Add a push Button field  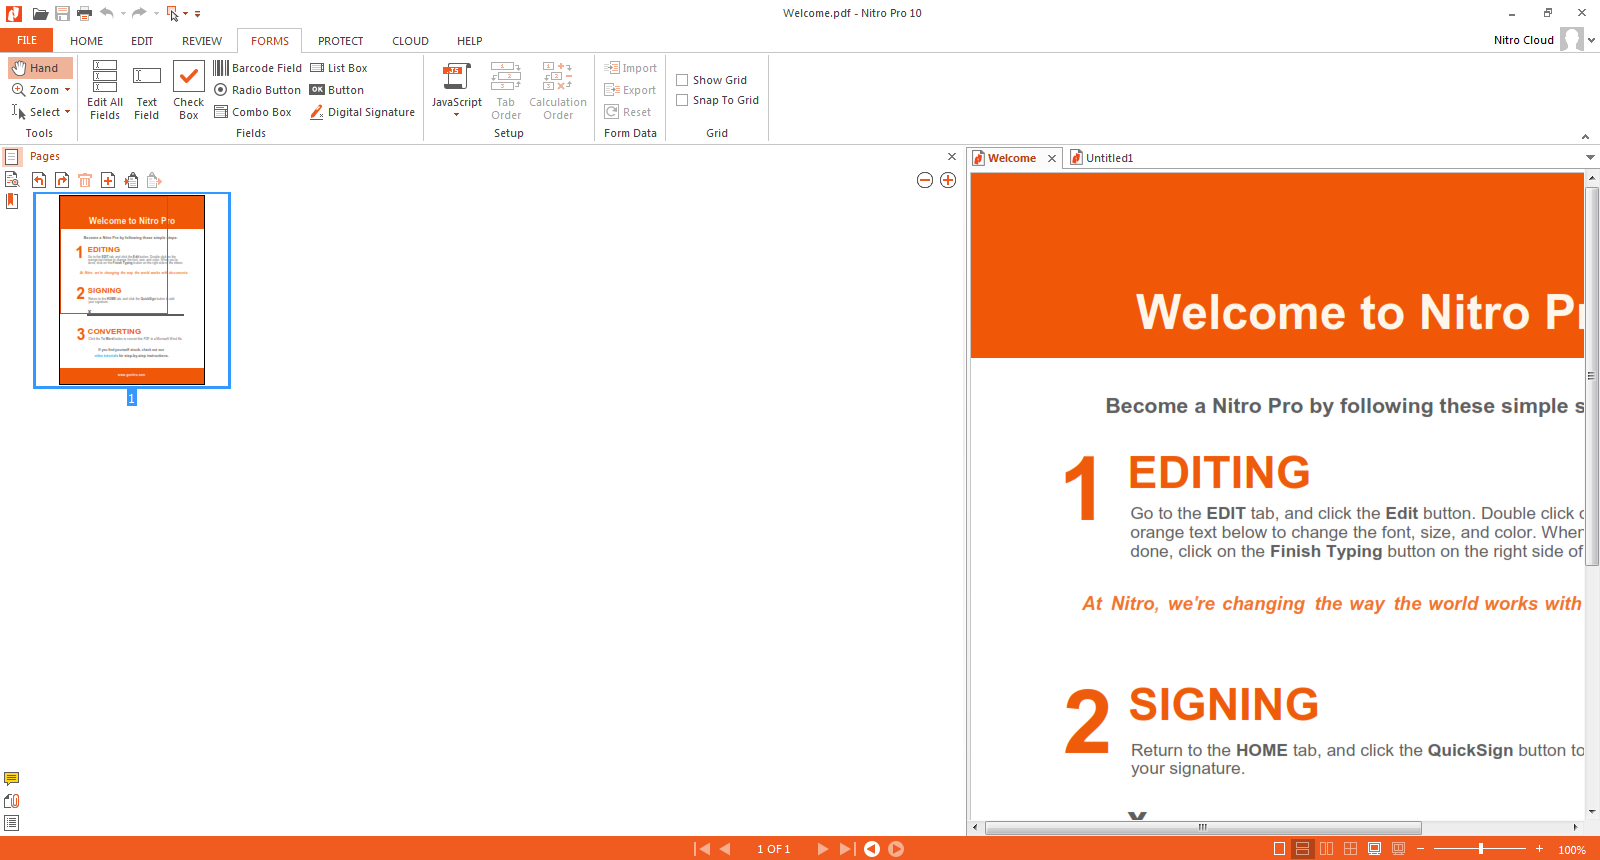(x=337, y=90)
